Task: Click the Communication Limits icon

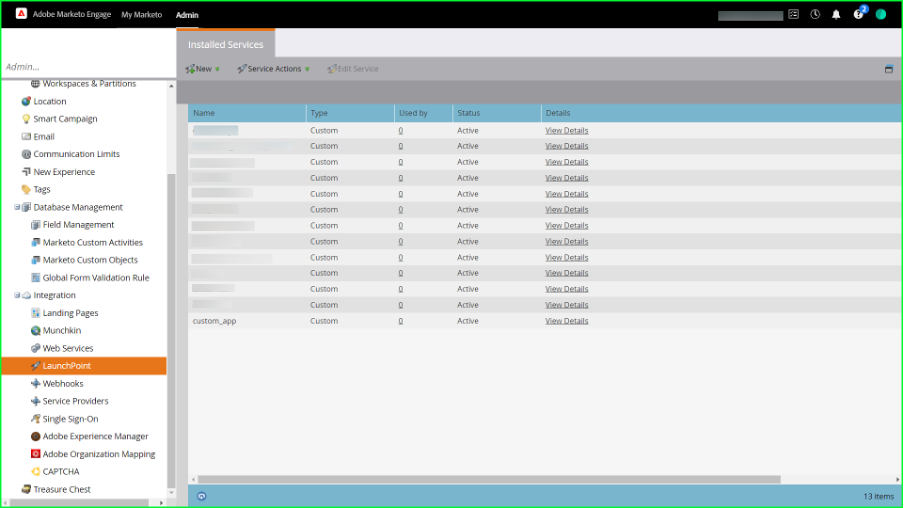Action: [x=26, y=154]
